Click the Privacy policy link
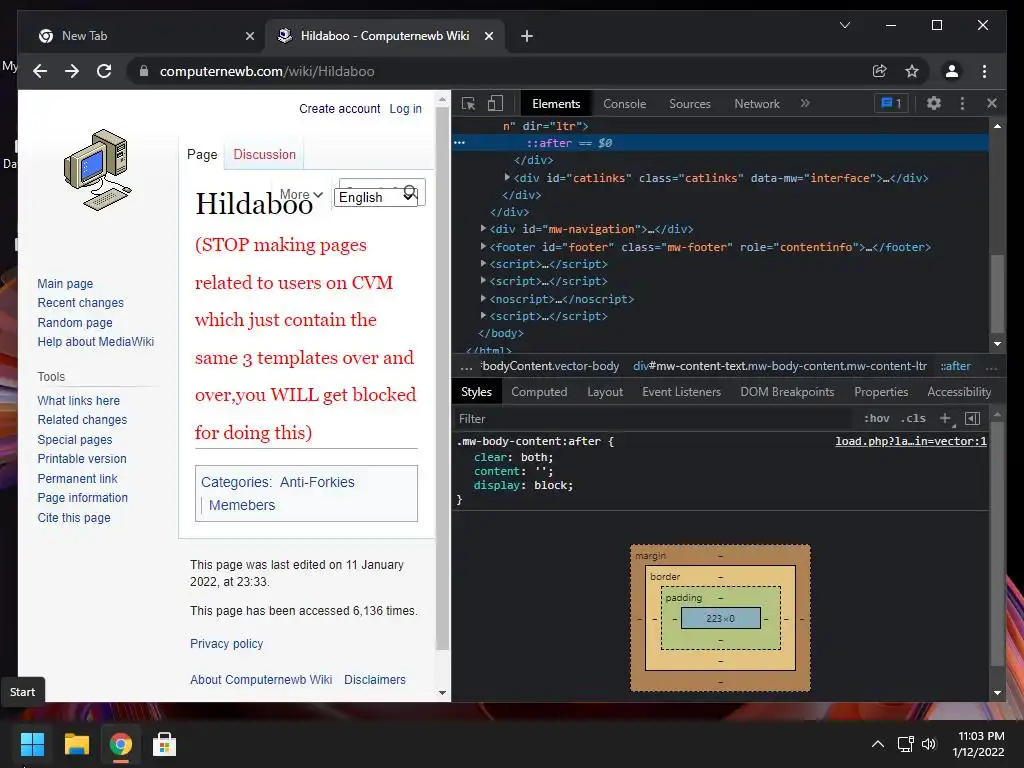The image size is (1024, 768). [x=227, y=643]
